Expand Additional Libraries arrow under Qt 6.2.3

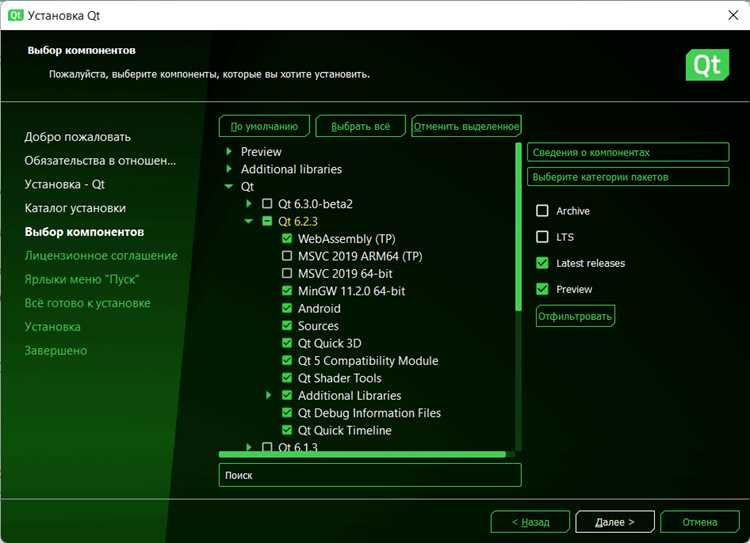268,395
